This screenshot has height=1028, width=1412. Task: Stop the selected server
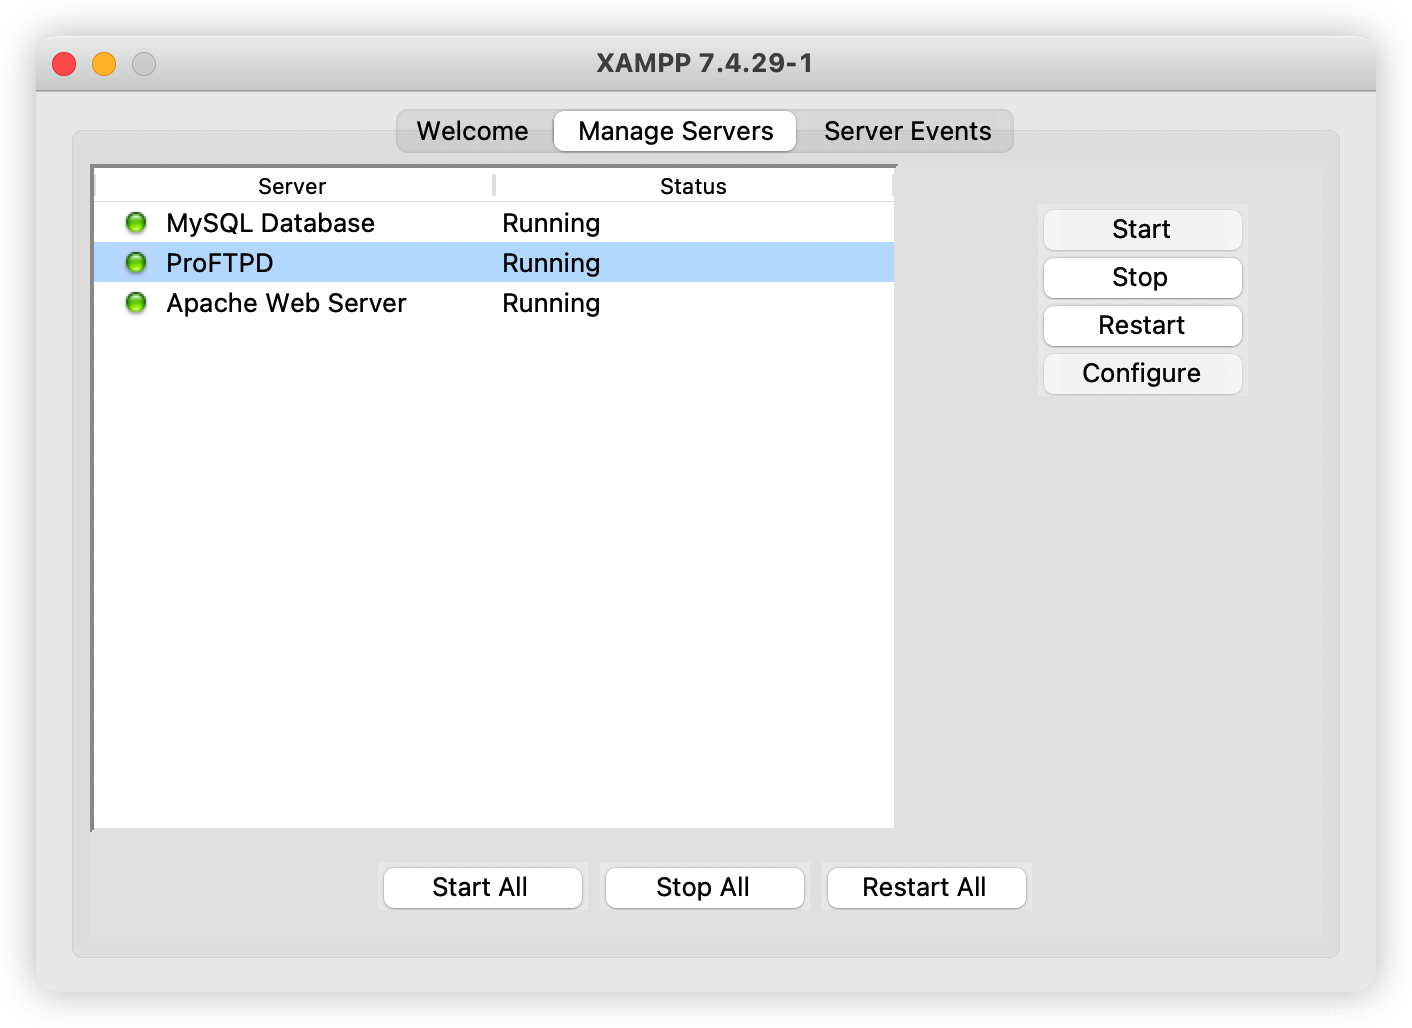pyautogui.click(x=1141, y=277)
